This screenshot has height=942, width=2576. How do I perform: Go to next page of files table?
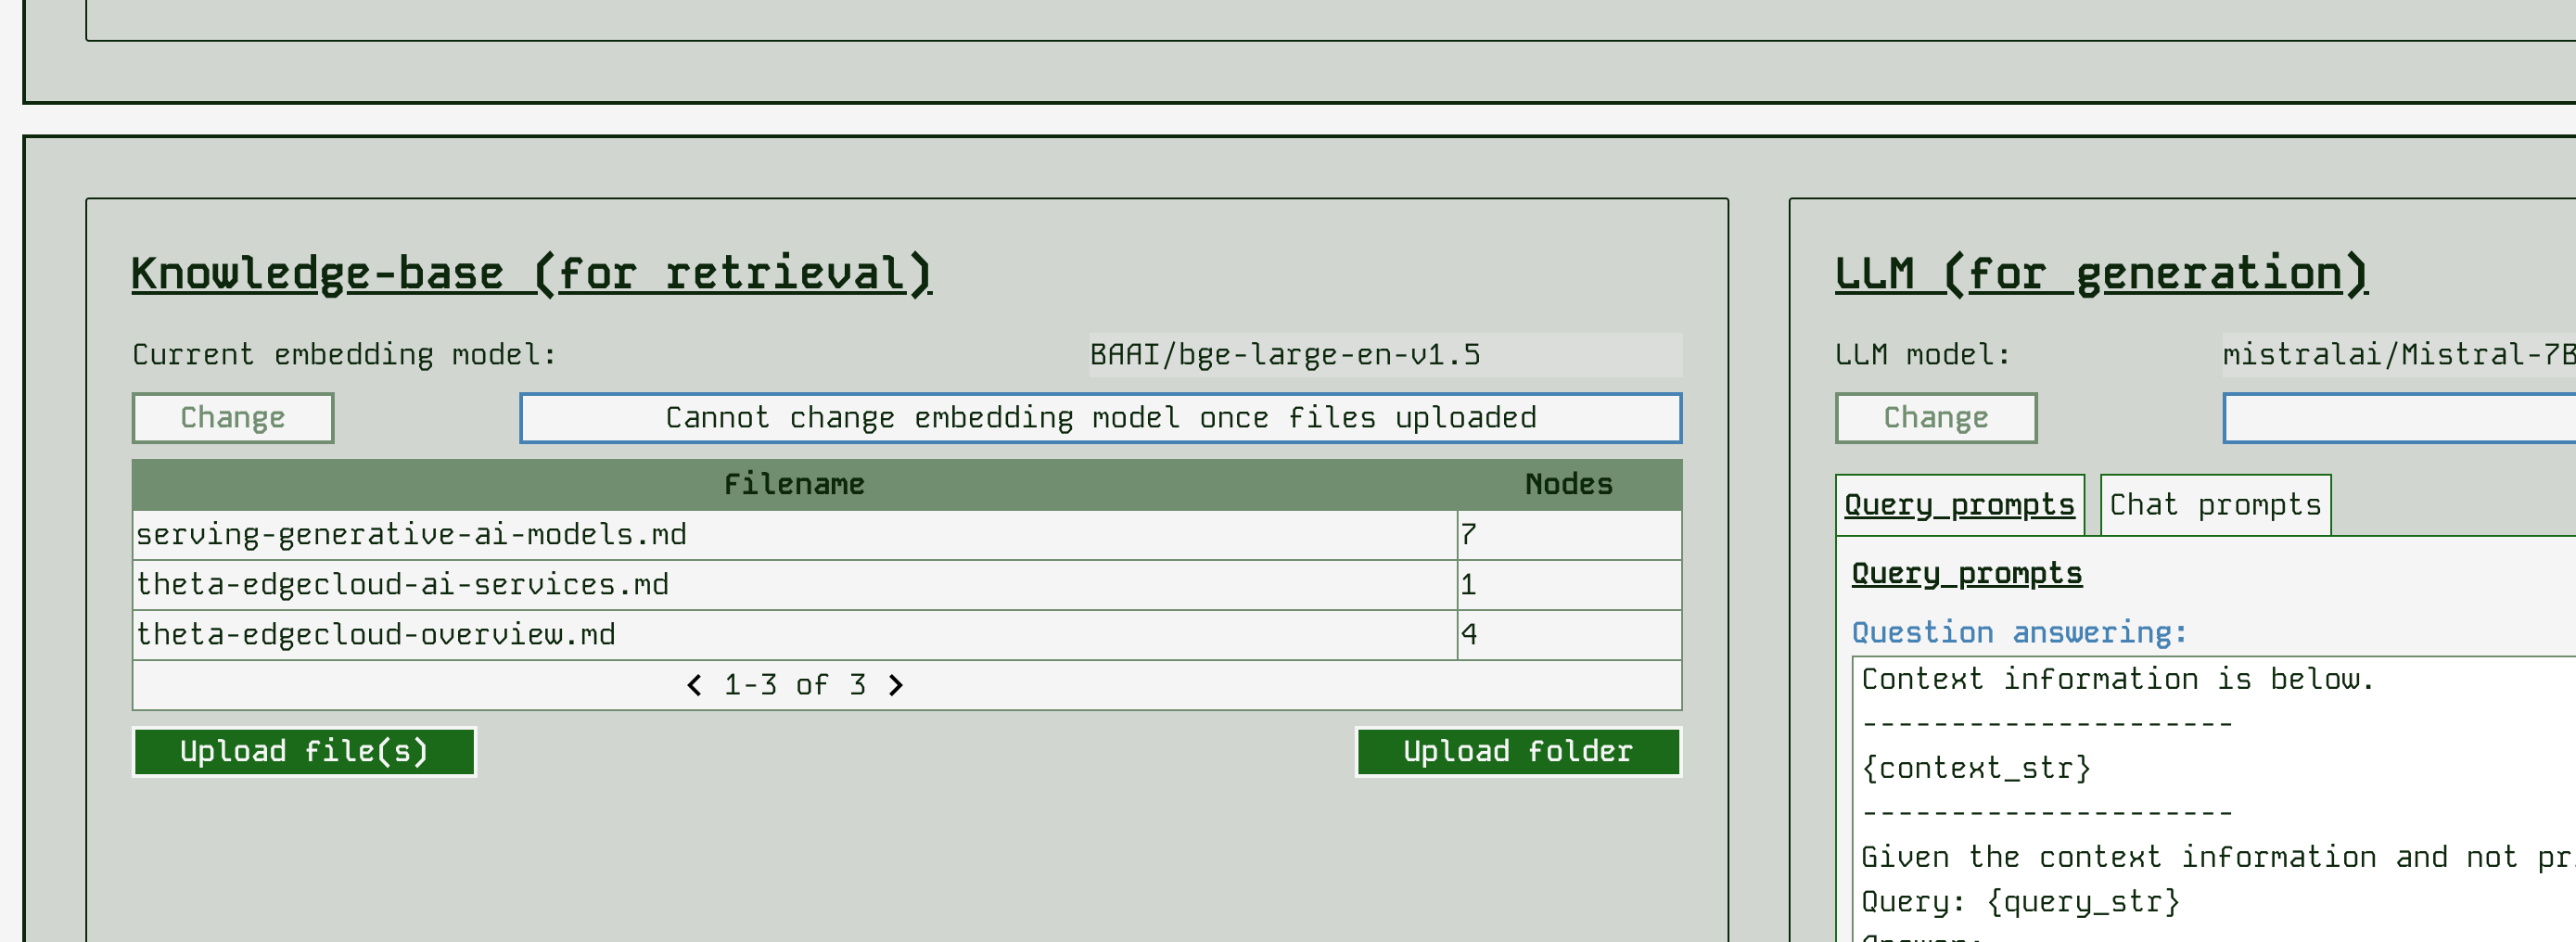(x=896, y=685)
